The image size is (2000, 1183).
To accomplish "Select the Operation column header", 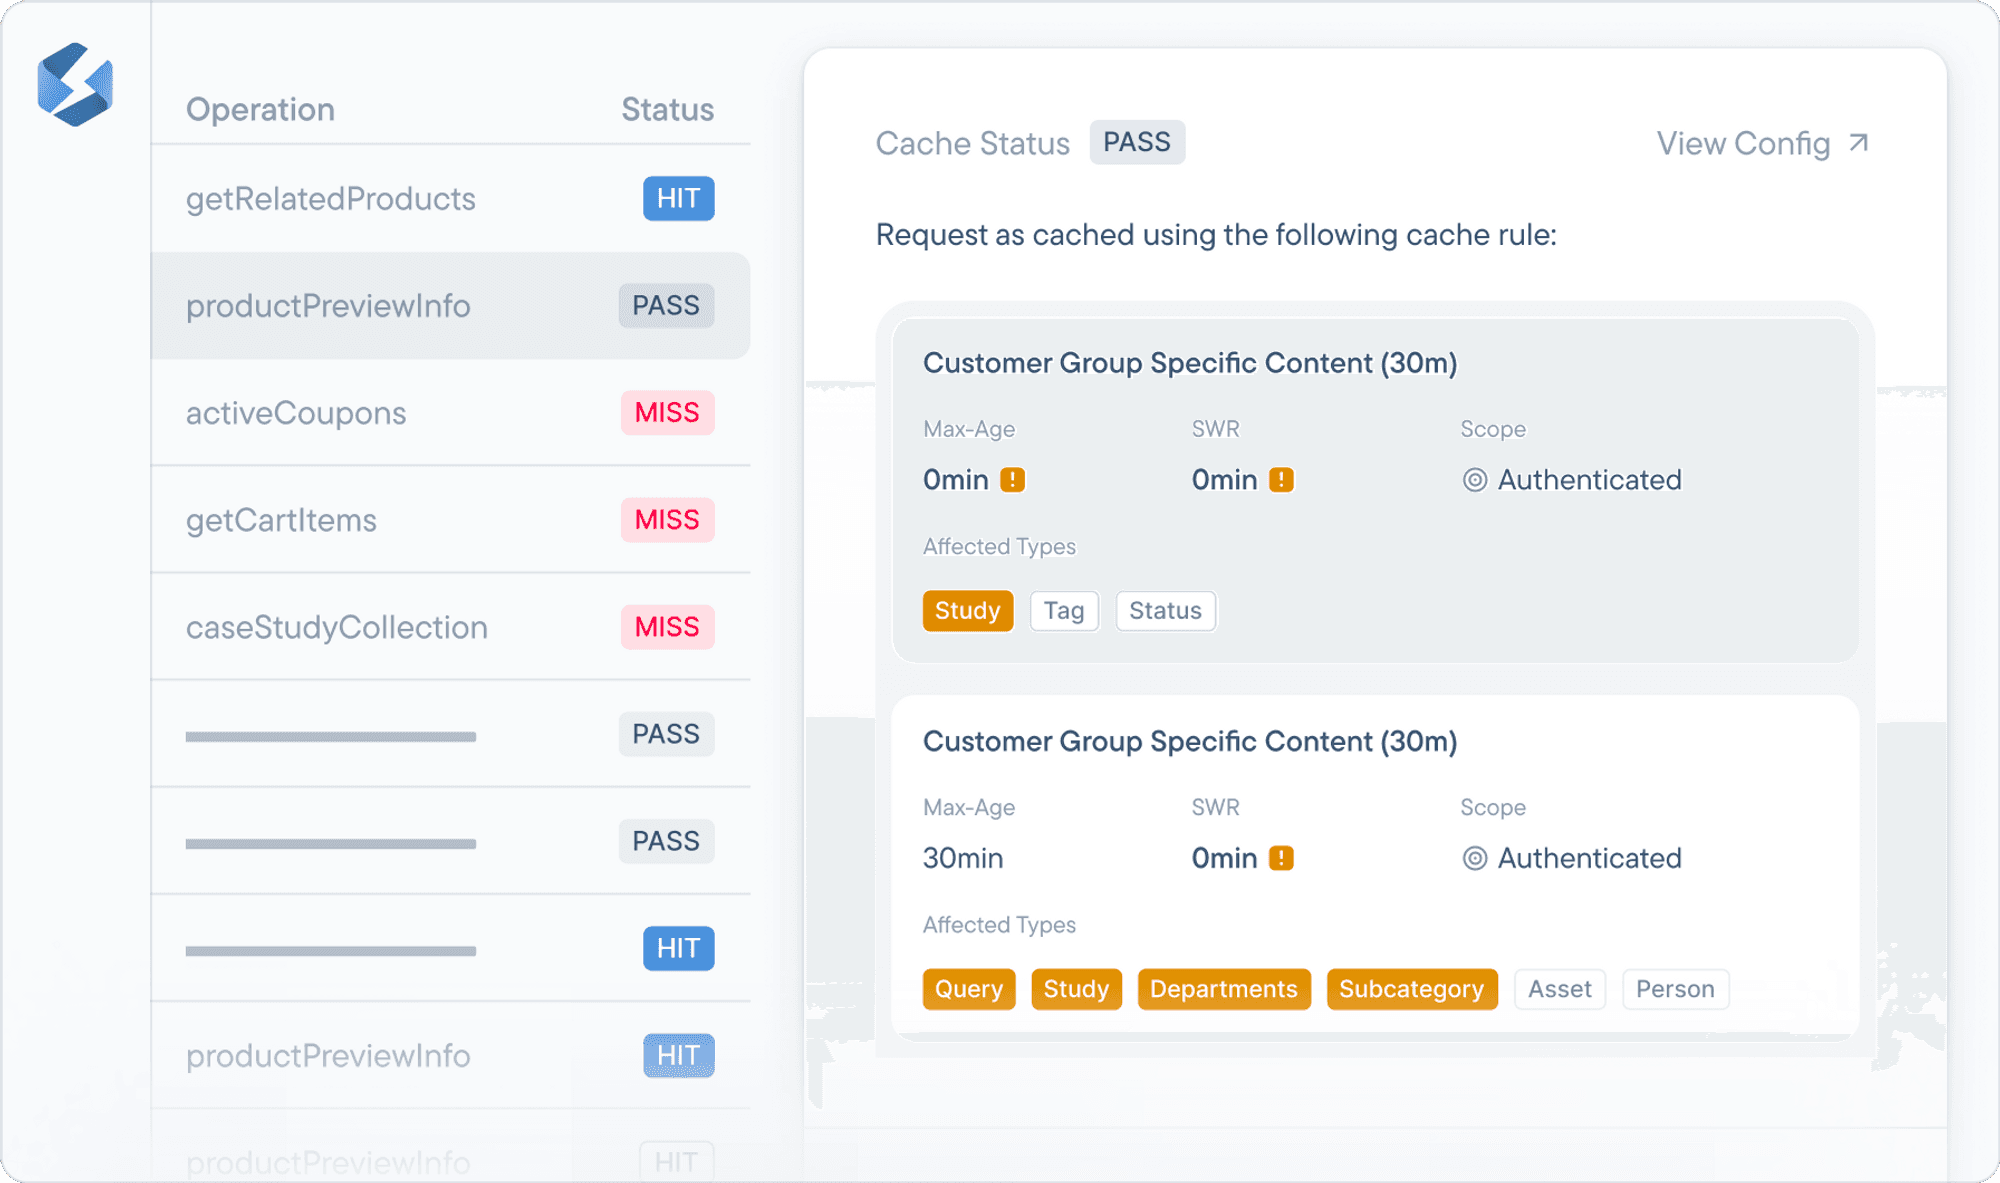I will pyautogui.click(x=260, y=109).
